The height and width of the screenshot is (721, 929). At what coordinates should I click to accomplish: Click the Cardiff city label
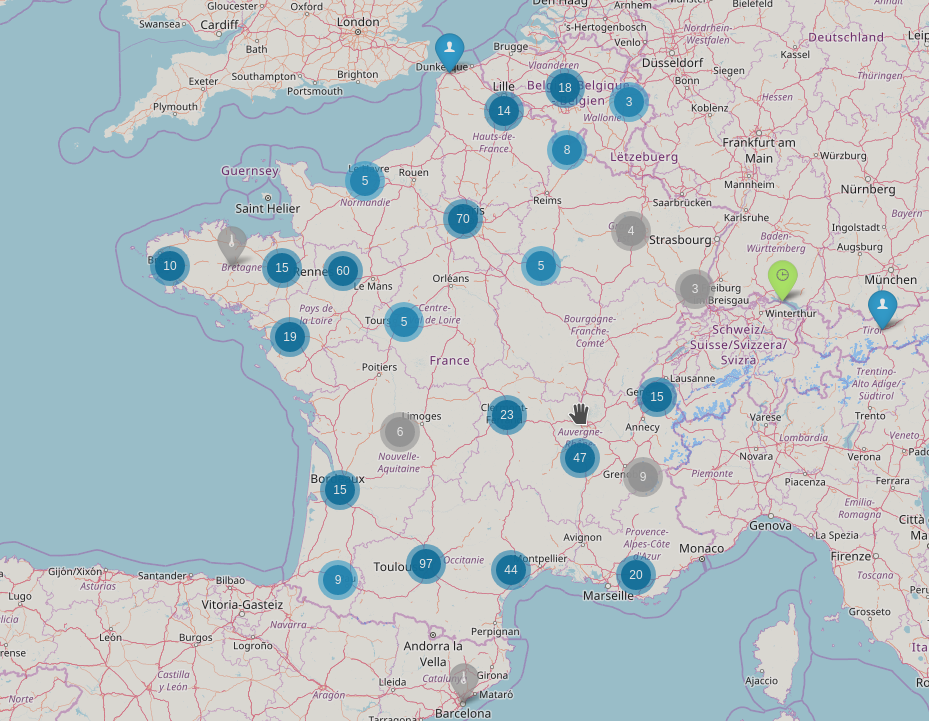(x=219, y=25)
